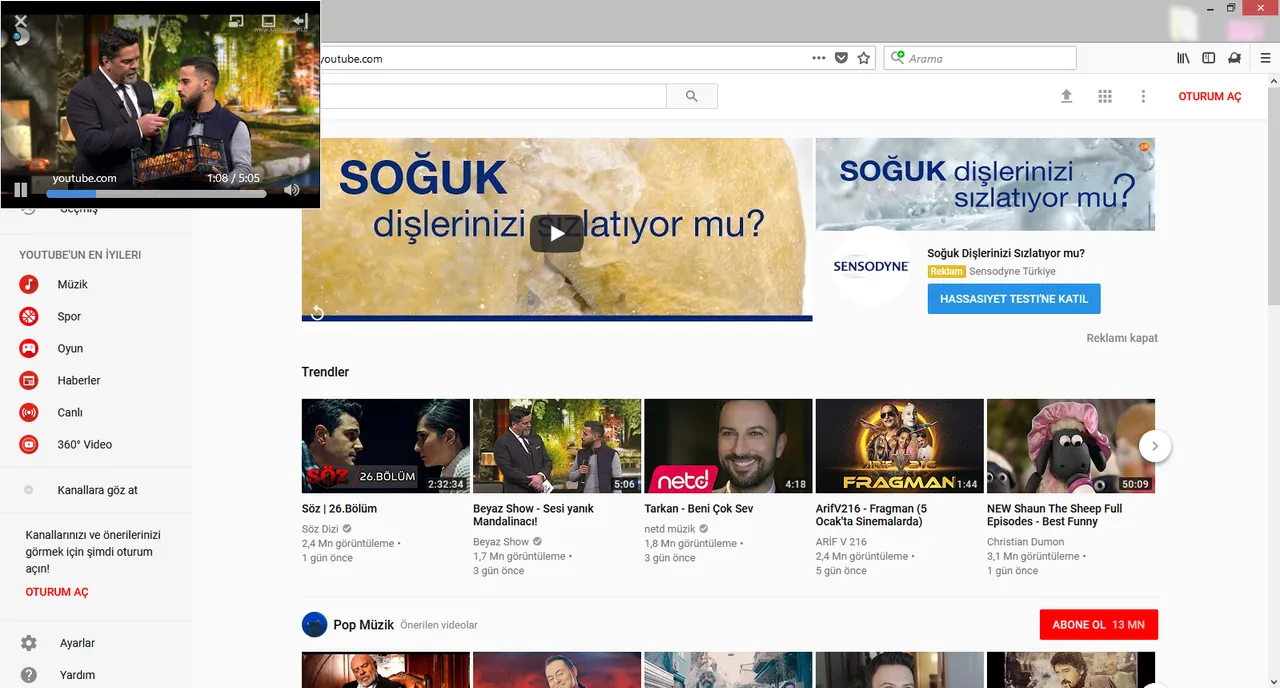Viewport: 1280px width, 688px height.
Task: Toggle Firefox sidebar view icon
Action: (x=1208, y=58)
